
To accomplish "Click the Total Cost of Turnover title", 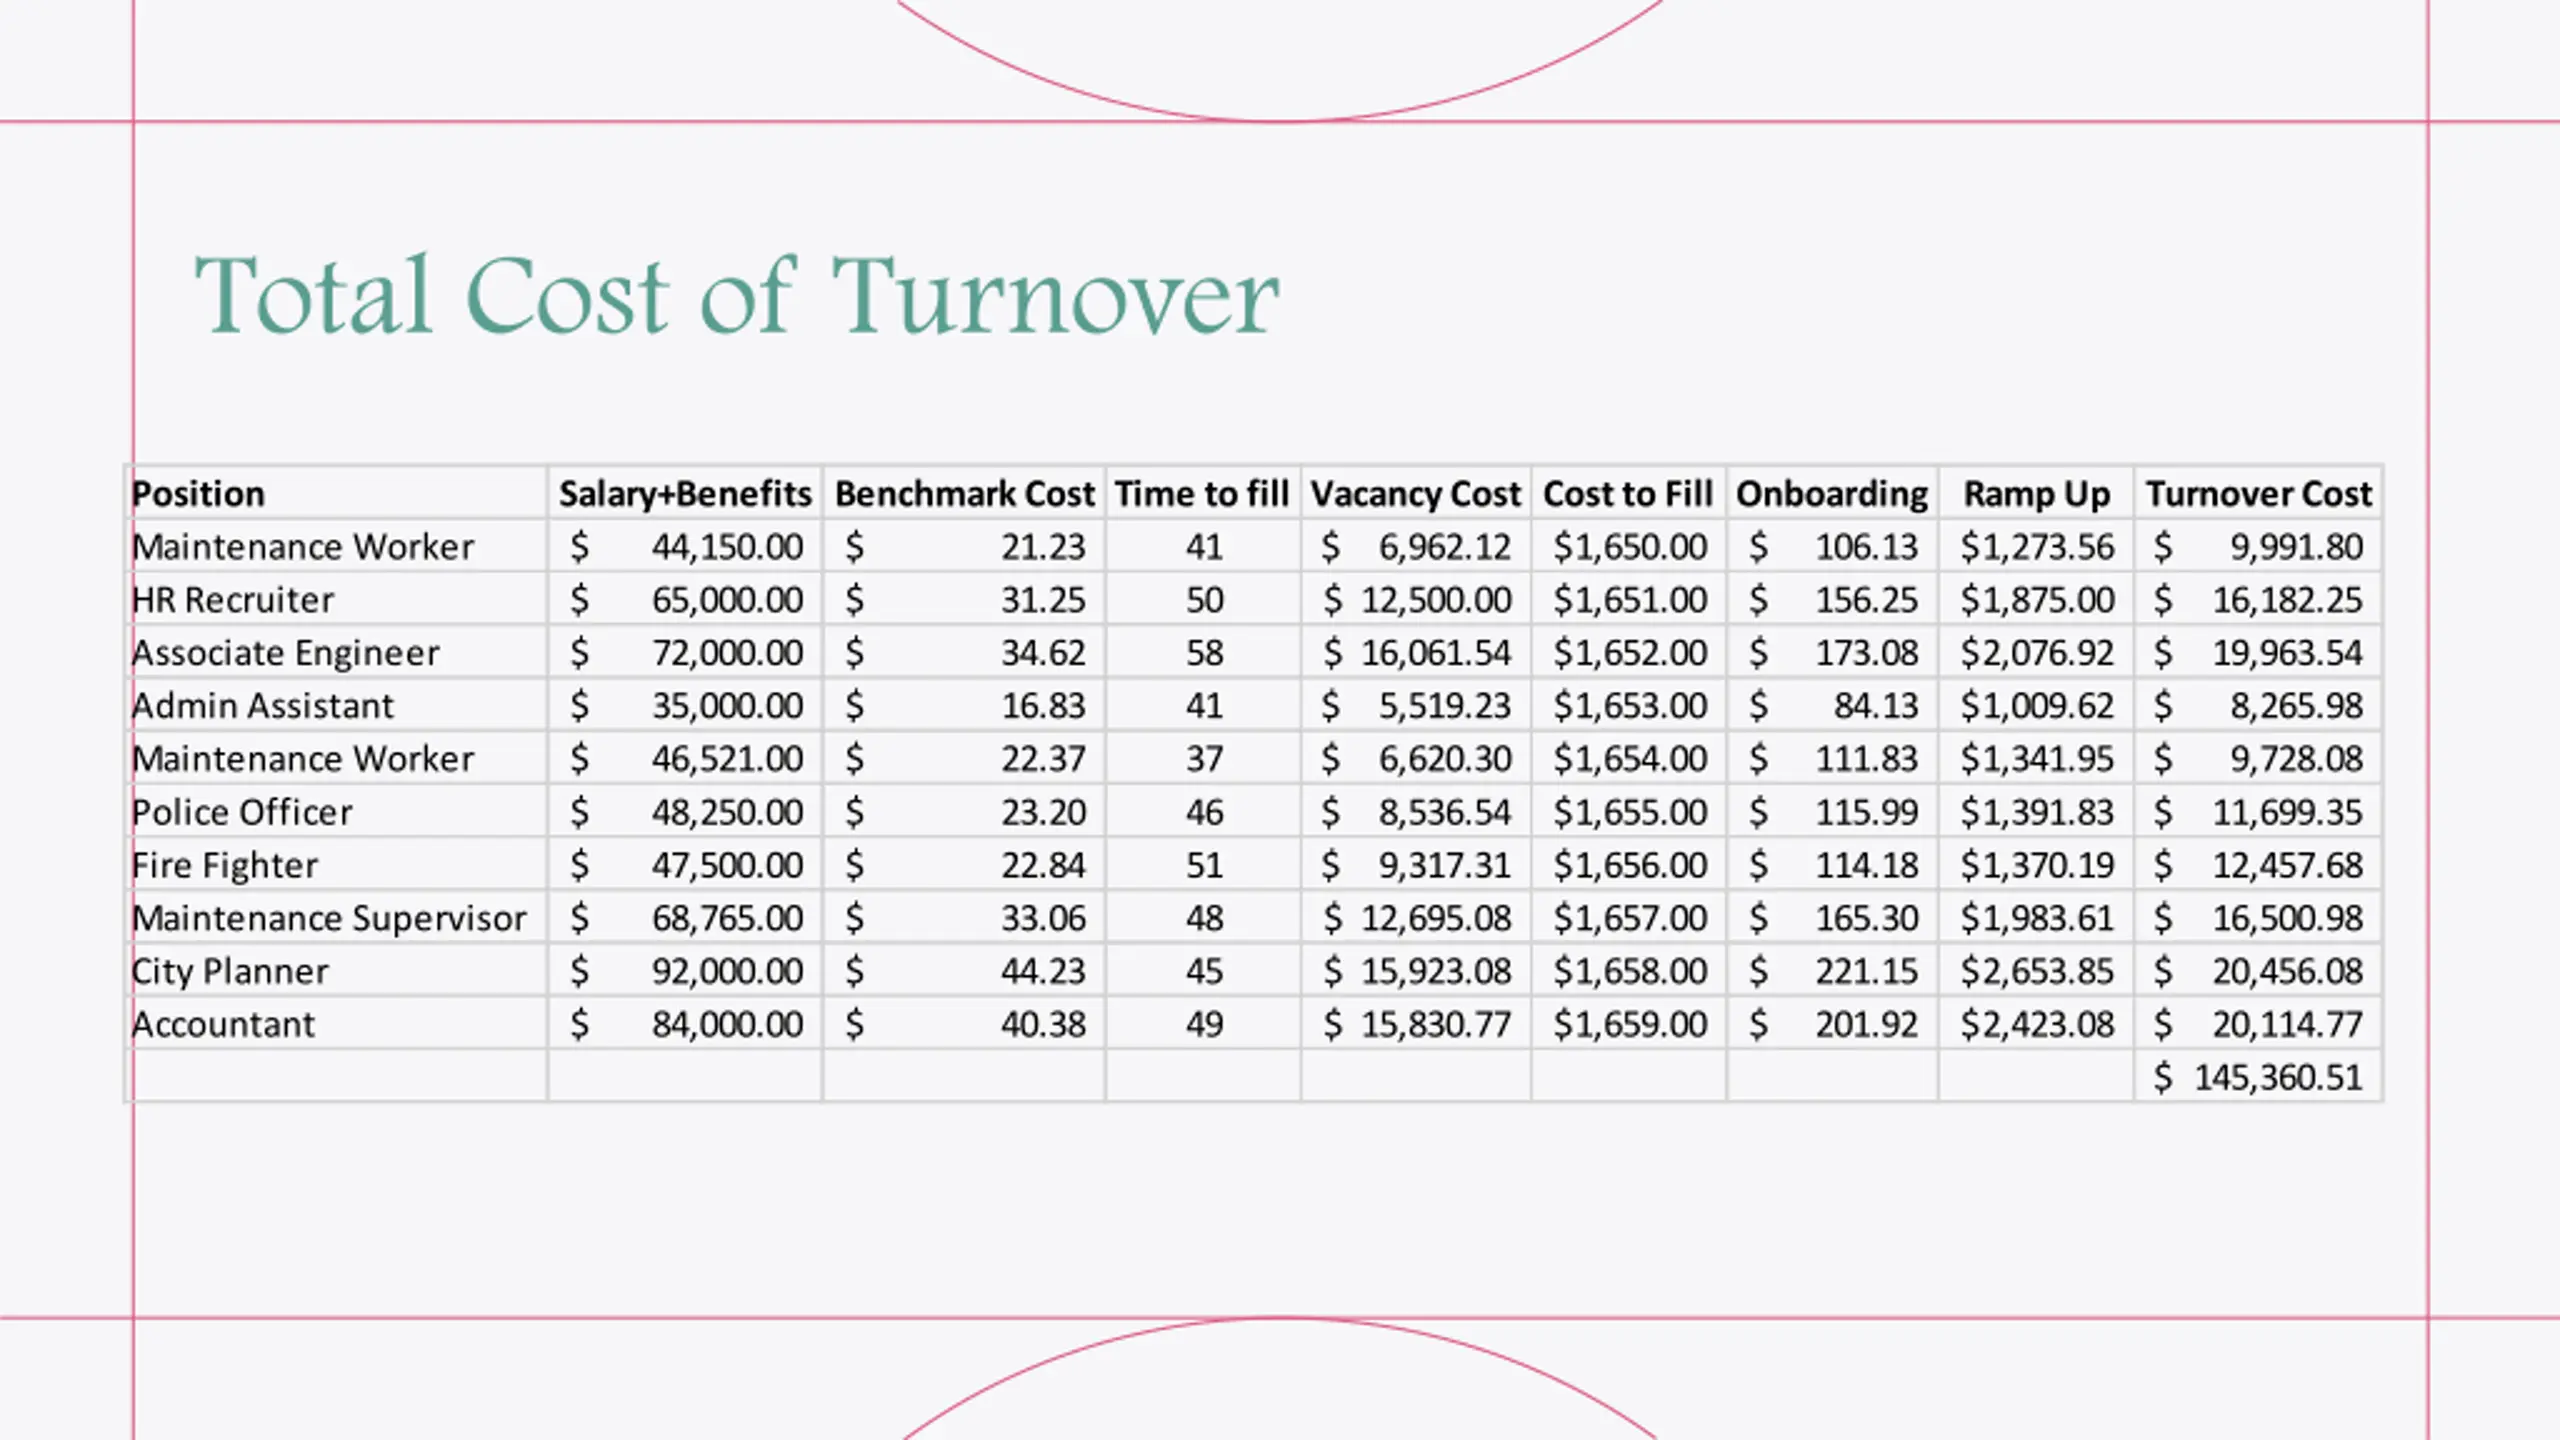I will pos(736,296).
